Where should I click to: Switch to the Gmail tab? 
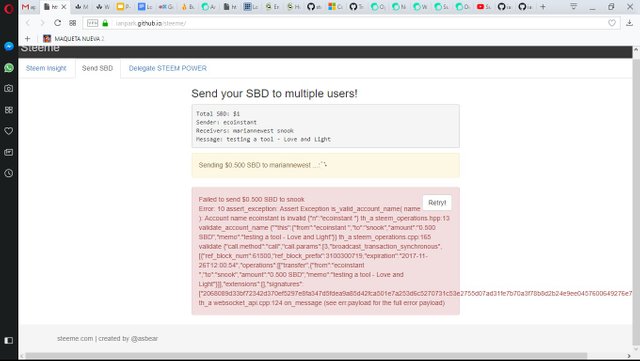(x=29, y=7)
